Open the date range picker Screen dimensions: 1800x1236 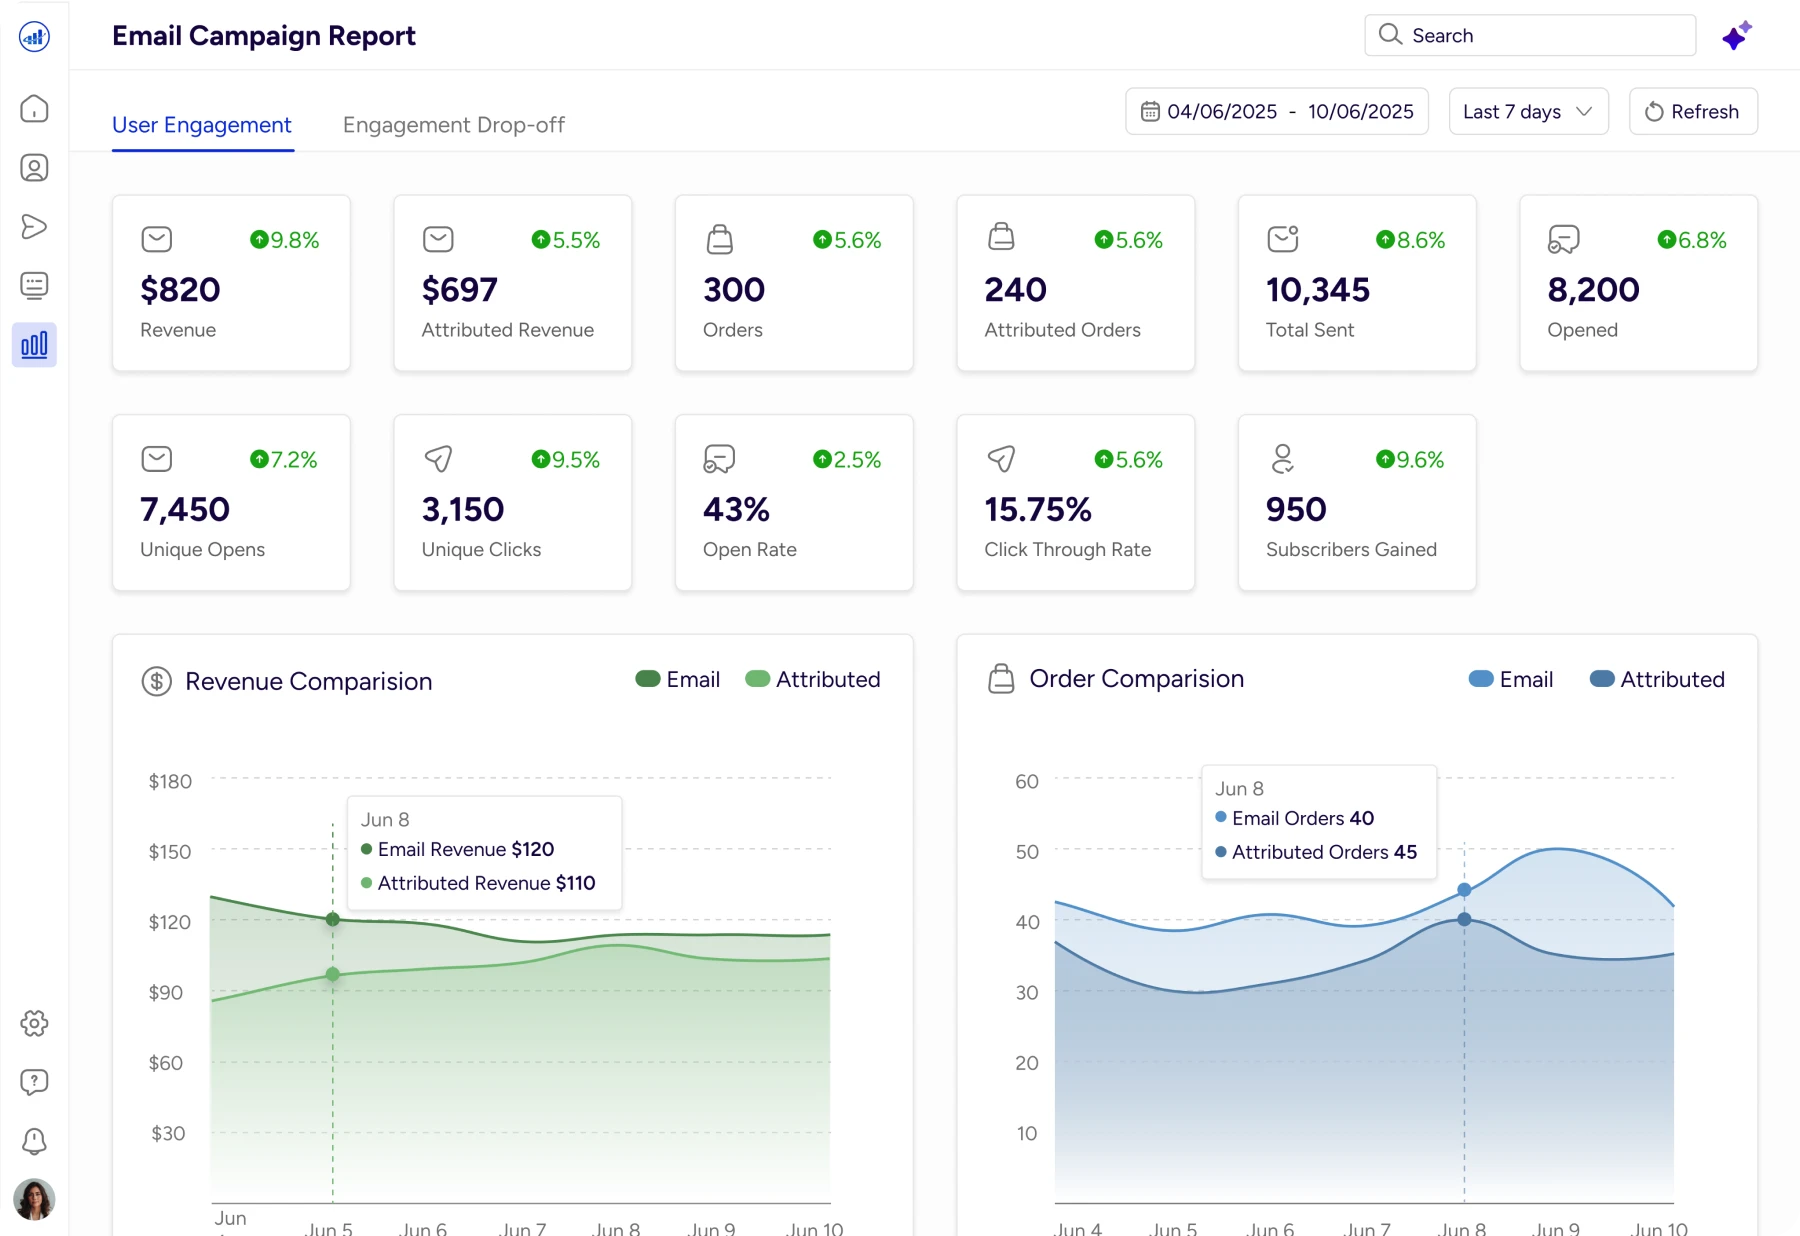coord(1277,112)
